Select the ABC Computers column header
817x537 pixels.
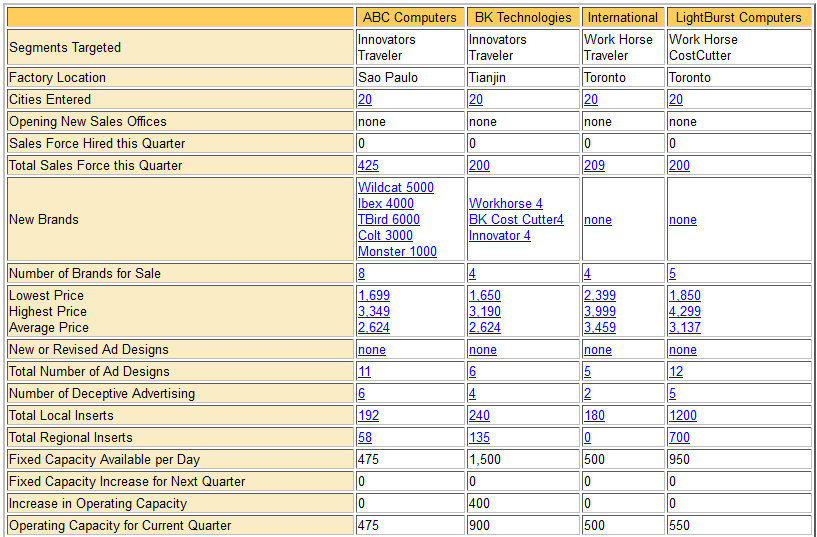point(410,18)
